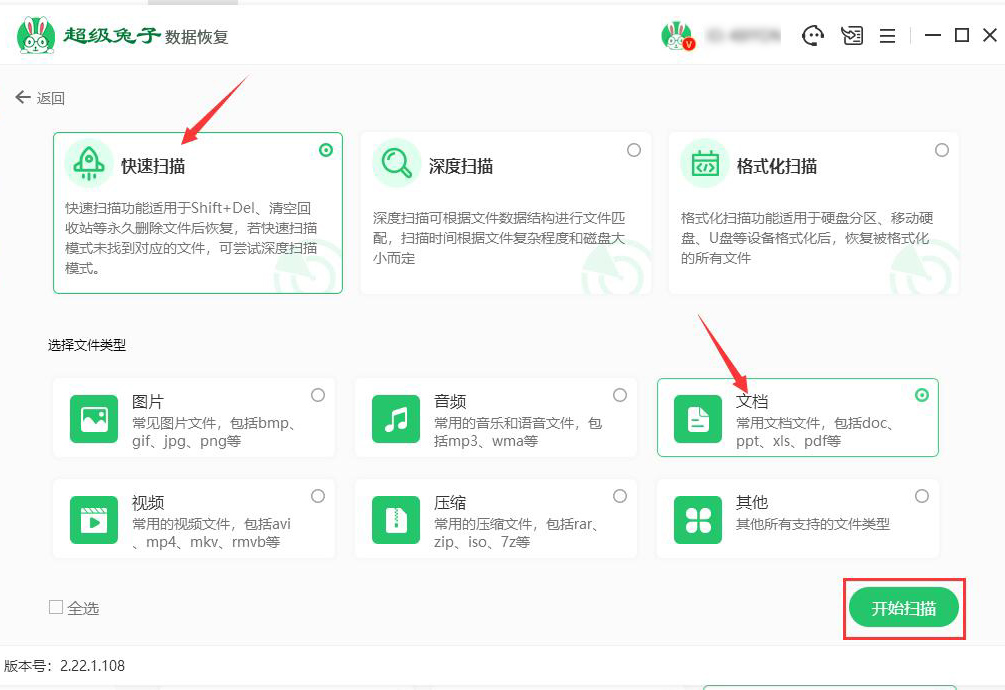Screen dimensions: 1005x690
Task: Click the 开始扫描 start scan button
Action: tap(903, 607)
